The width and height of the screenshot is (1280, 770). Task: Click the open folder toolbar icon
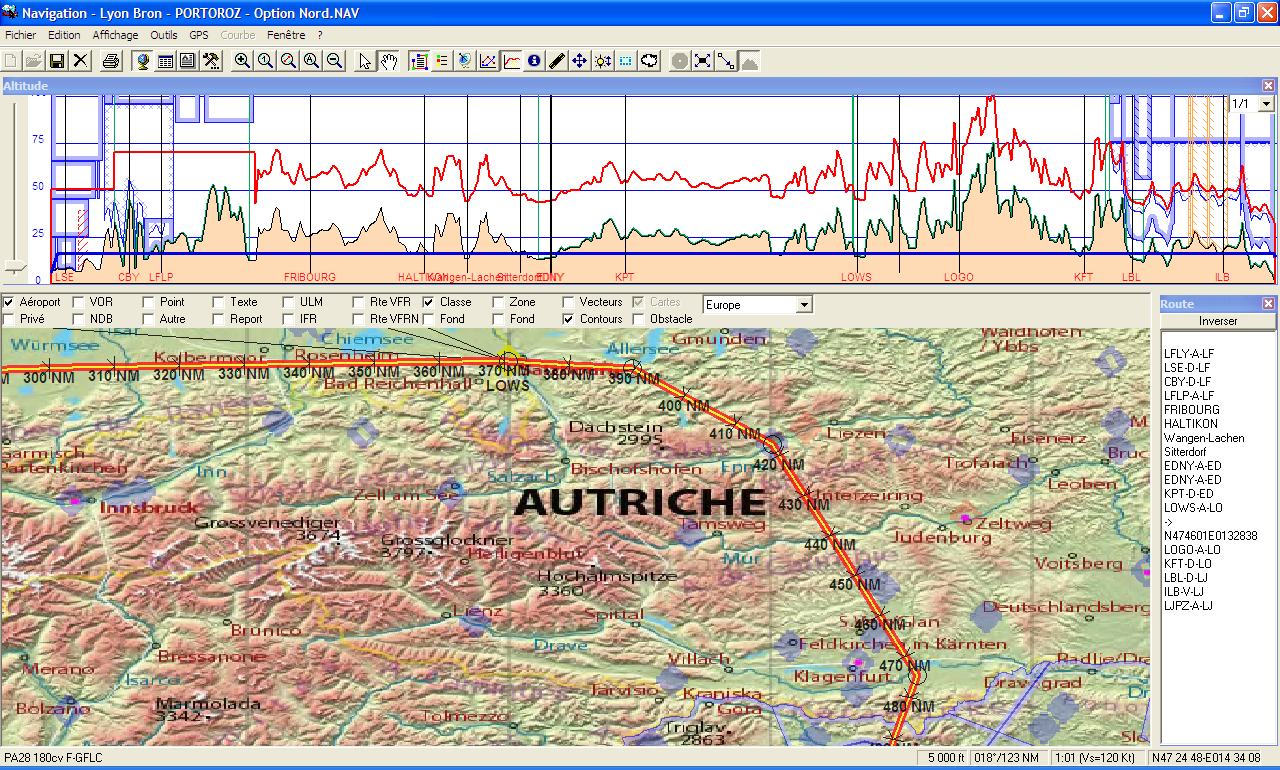click(x=34, y=61)
